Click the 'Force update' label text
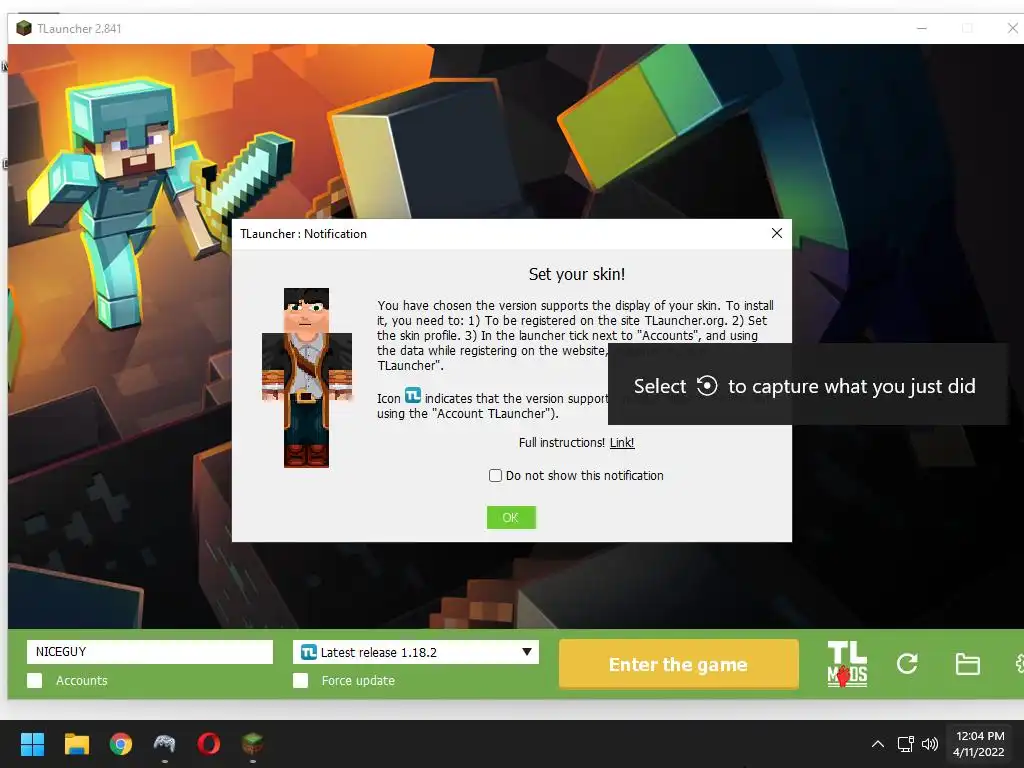The image size is (1024, 768). point(358,680)
